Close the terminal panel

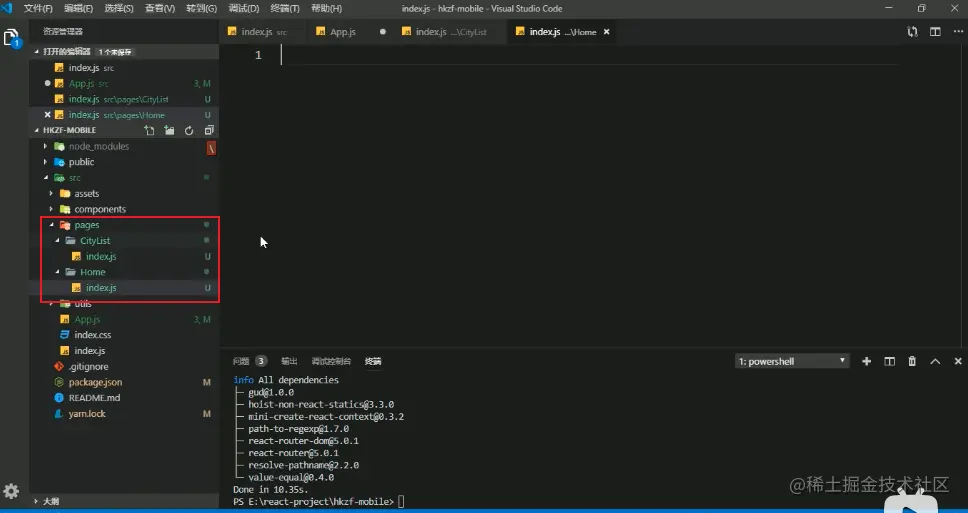click(958, 361)
